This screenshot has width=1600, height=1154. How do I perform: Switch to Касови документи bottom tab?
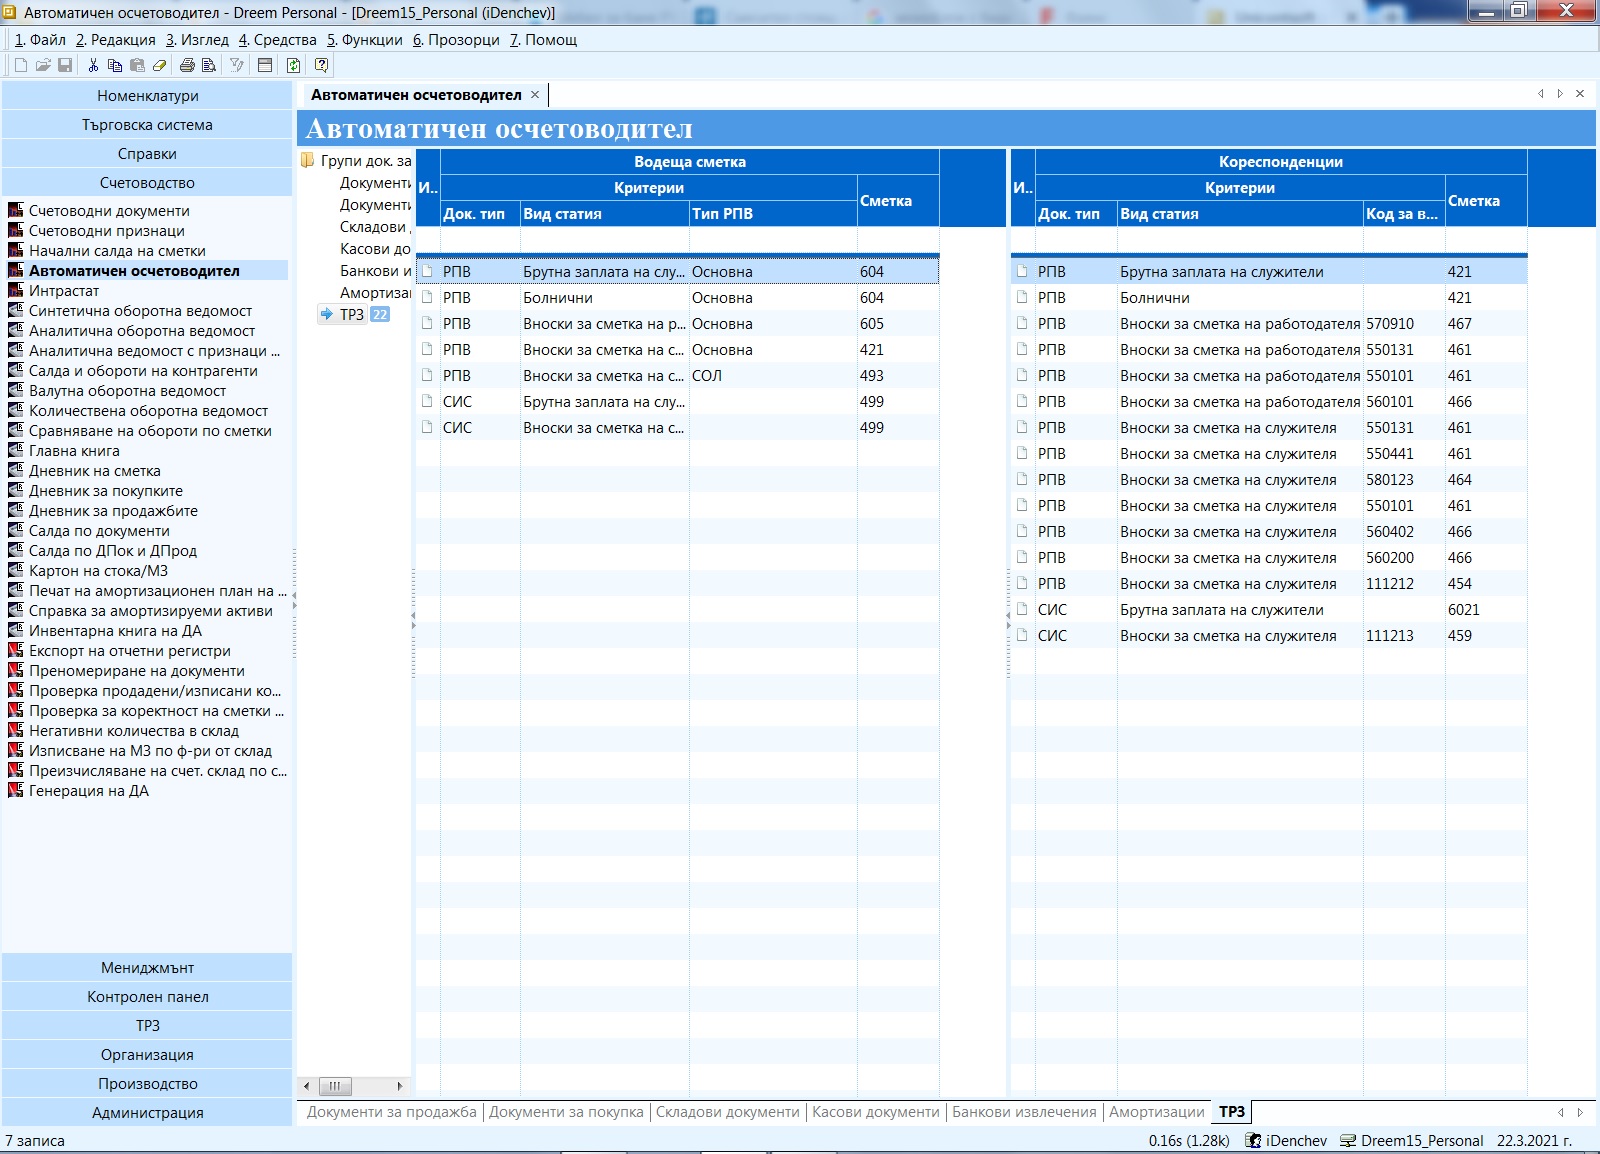tap(875, 1112)
